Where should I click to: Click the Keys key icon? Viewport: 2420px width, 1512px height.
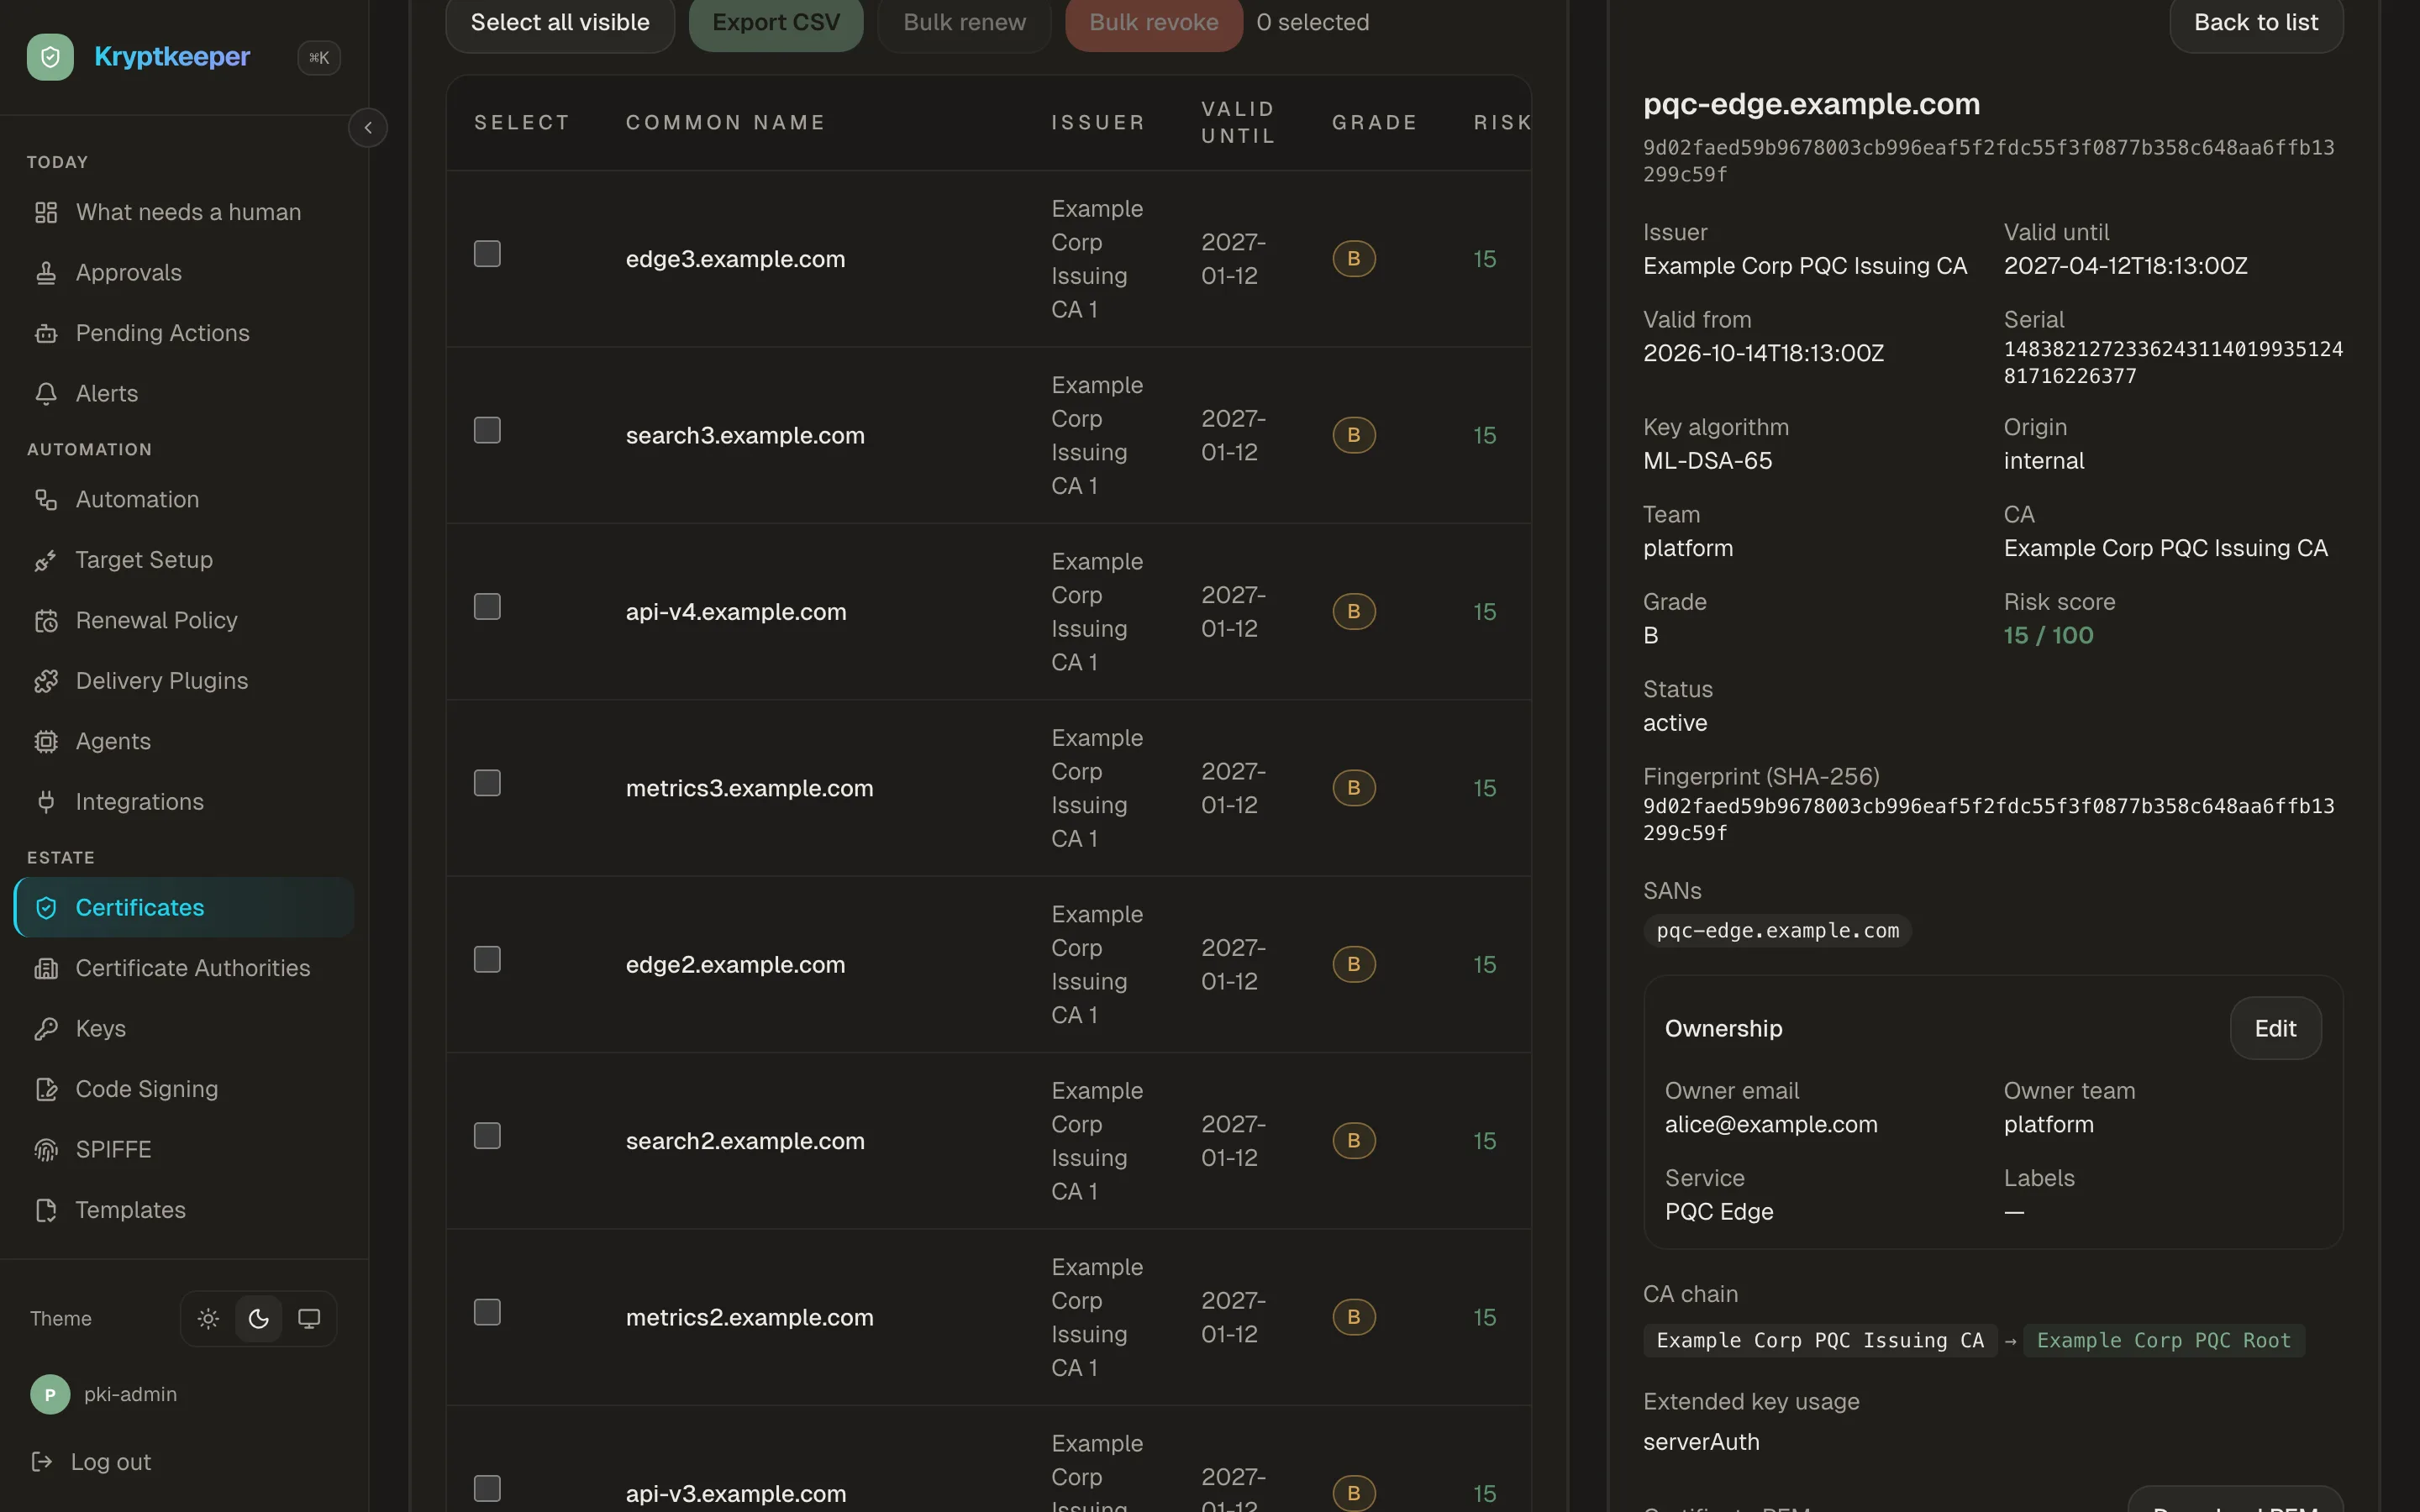tap(46, 1028)
